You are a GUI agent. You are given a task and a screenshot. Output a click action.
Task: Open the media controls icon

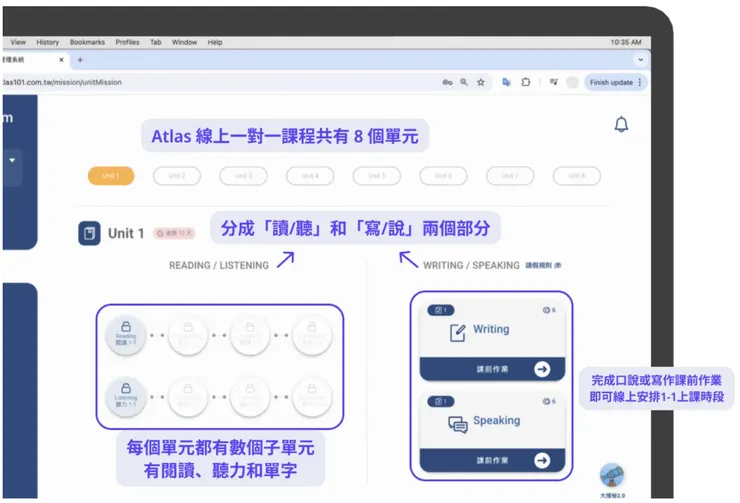point(554,82)
